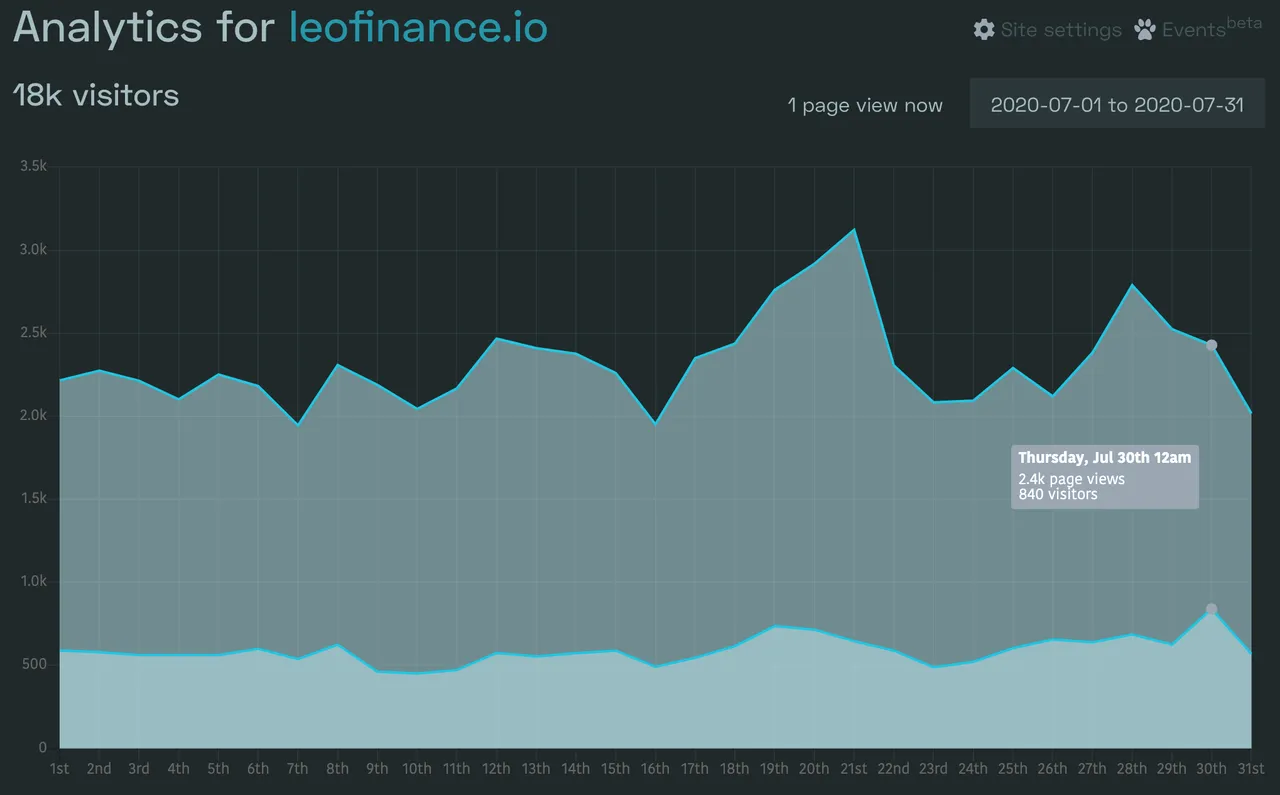1280x795 pixels.
Task: Click the 500 y-axis label
Action: tap(35, 664)
